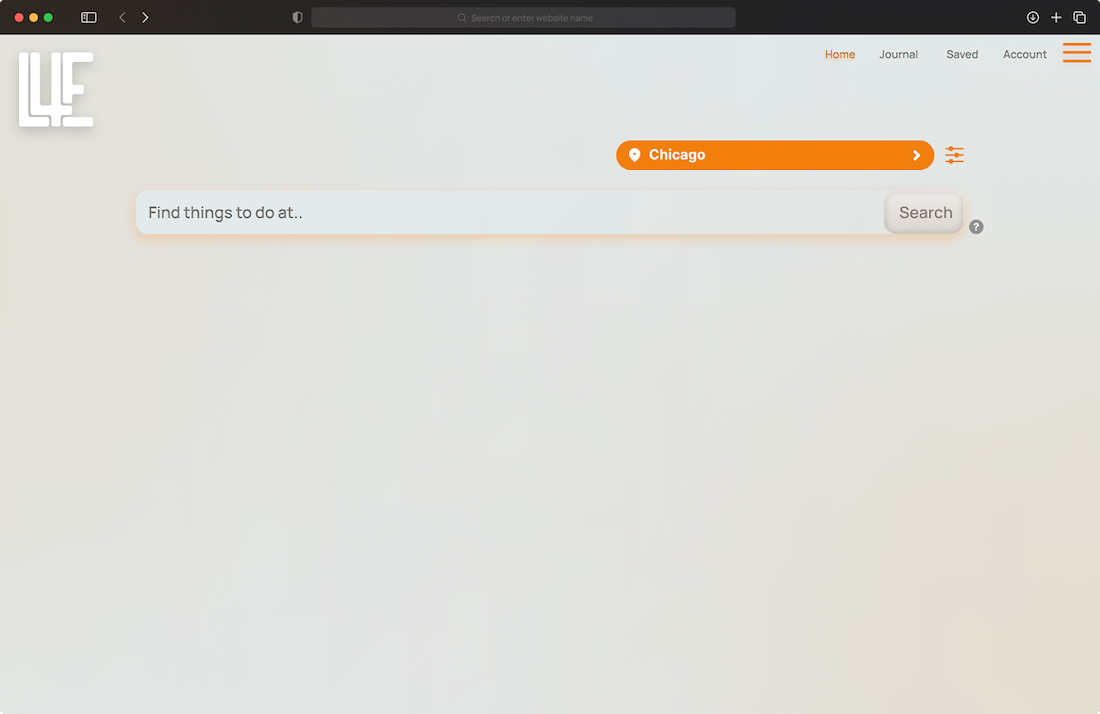Open the filter sliders icon

click(x=954, y=155)
